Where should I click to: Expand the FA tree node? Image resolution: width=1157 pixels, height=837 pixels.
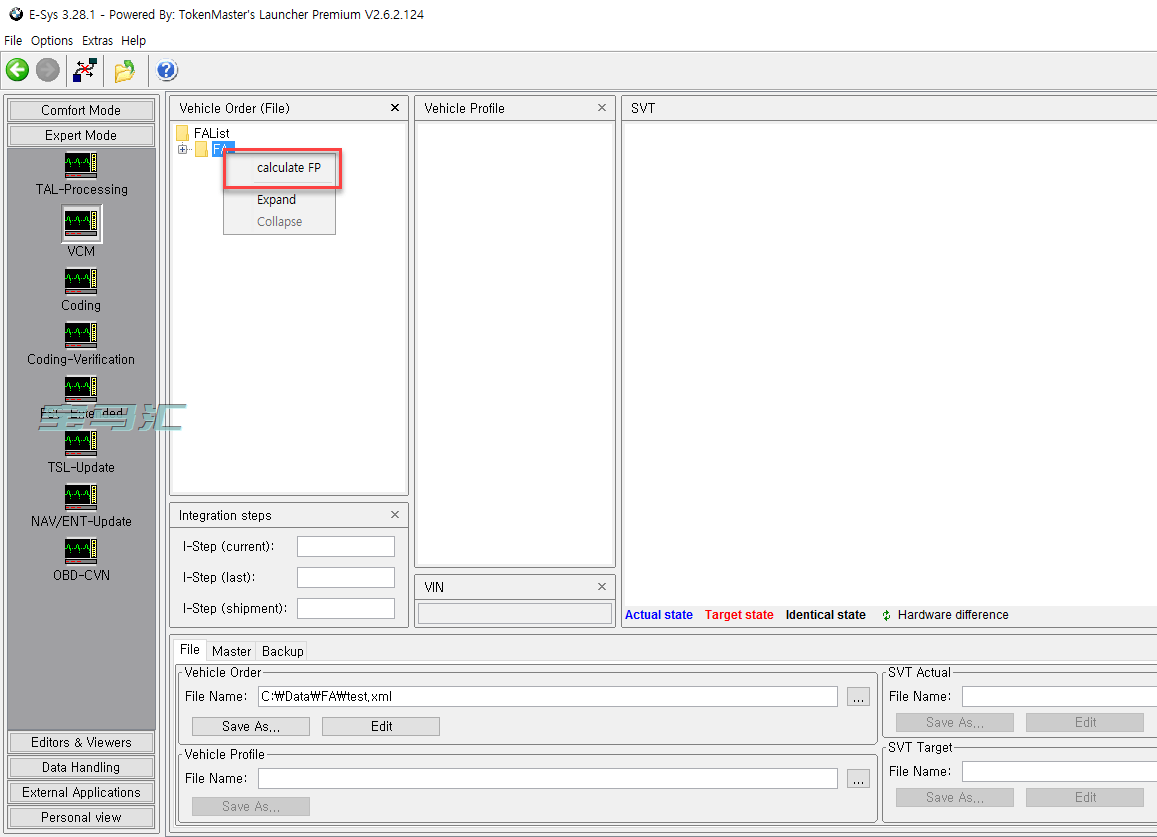click(182, 149)
